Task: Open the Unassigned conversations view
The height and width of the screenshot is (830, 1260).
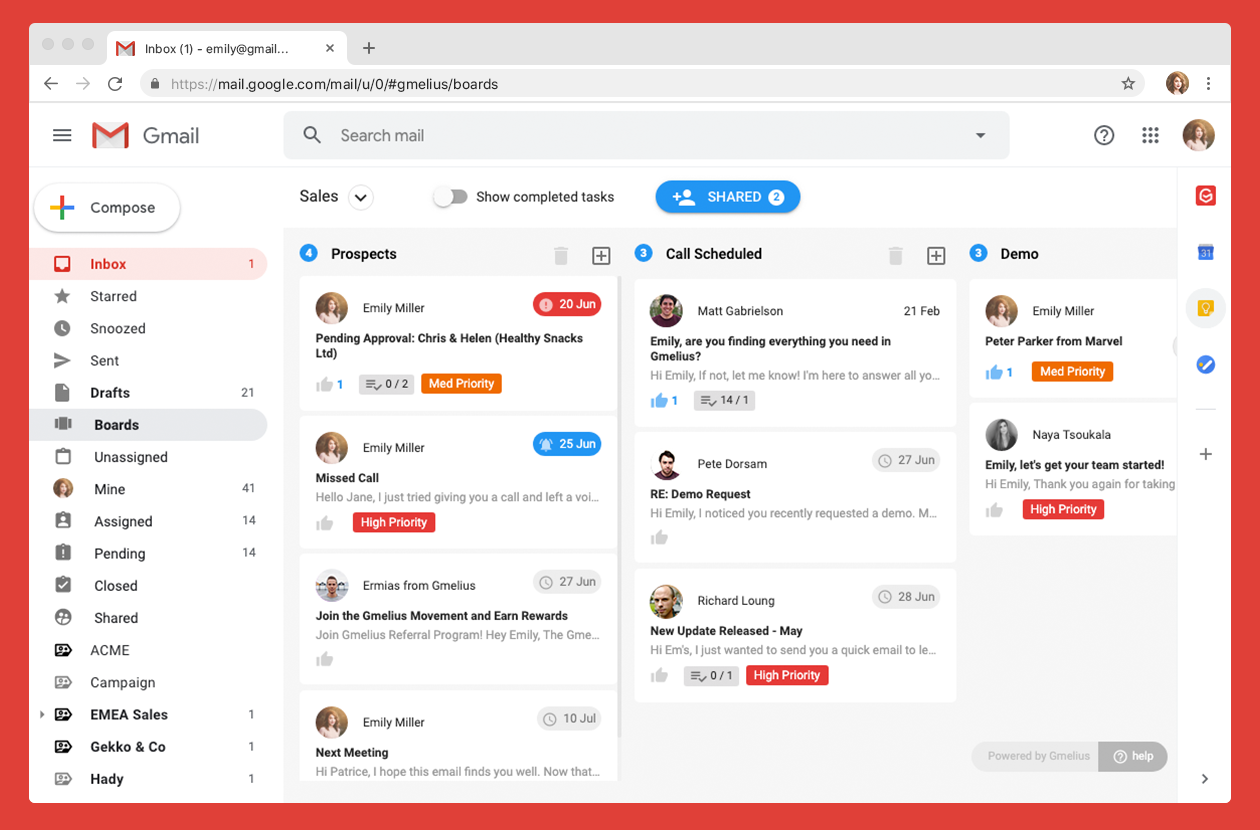Action: click(x=148, y=457)
